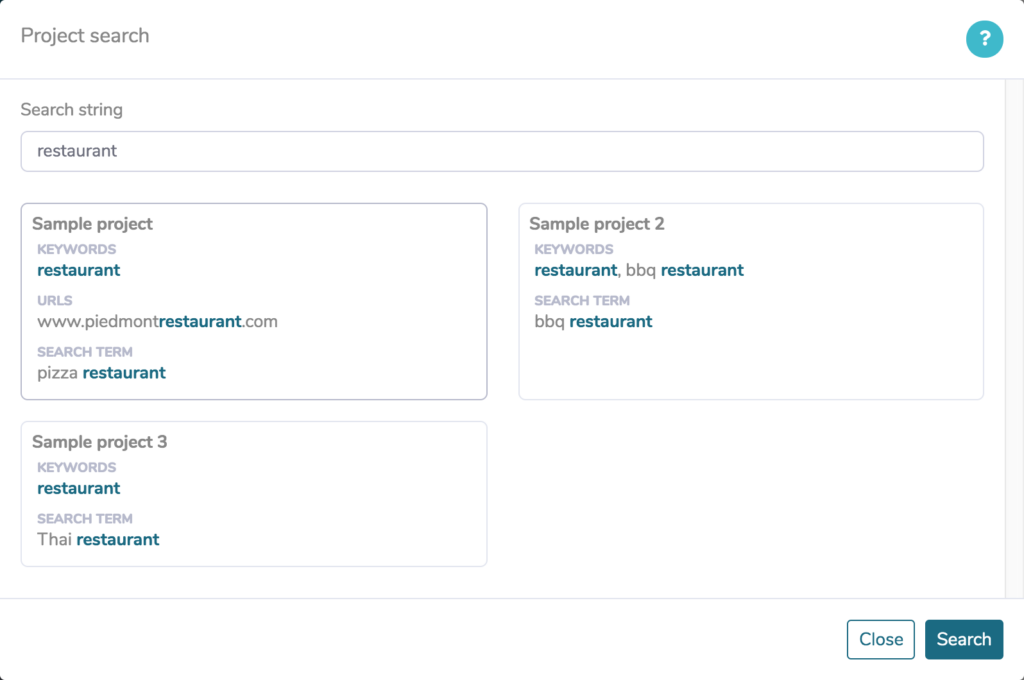Click the www.piedmontrestaurant.com URL
1024x680 pixels.
point(157,321)
